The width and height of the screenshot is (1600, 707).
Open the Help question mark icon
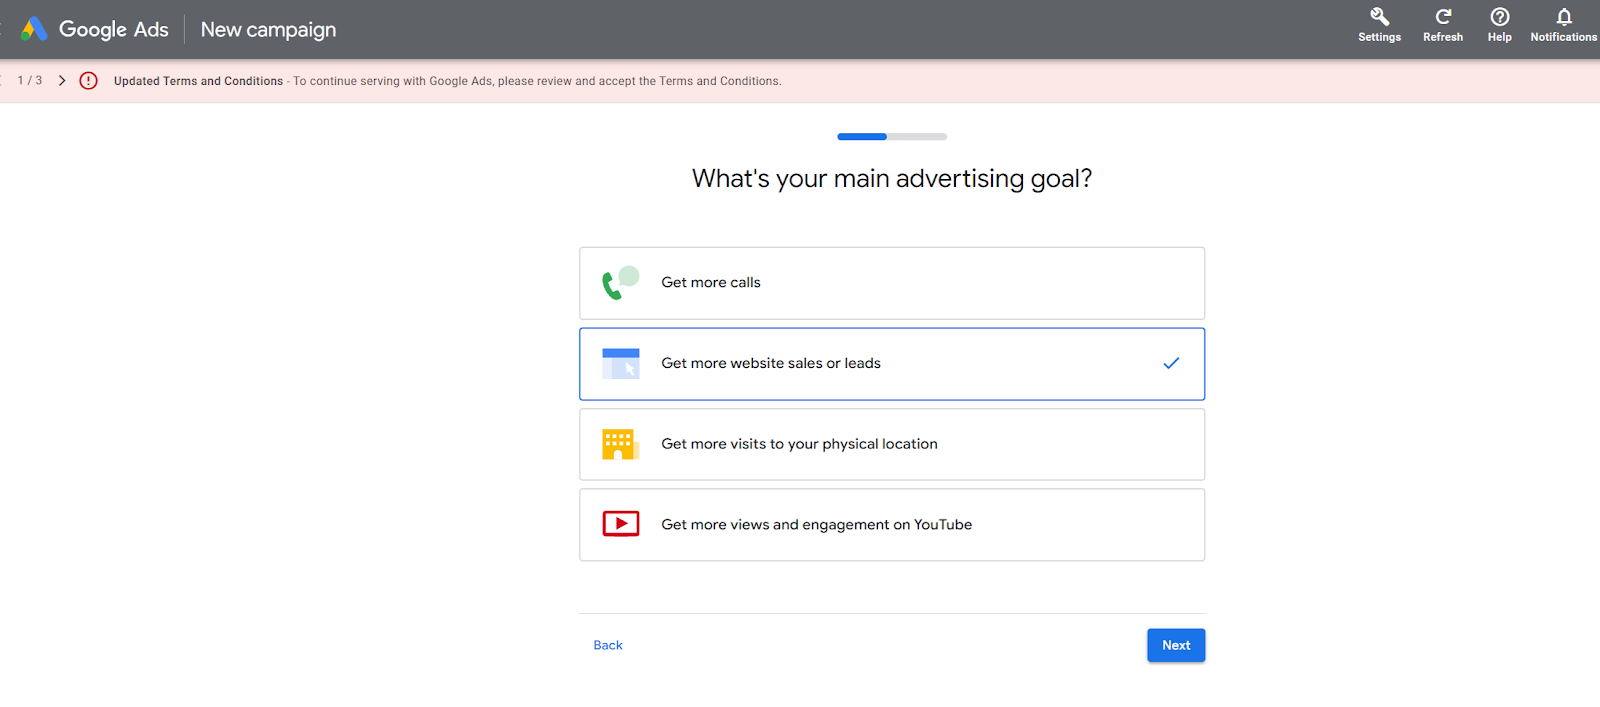(x=1499, y=17)
